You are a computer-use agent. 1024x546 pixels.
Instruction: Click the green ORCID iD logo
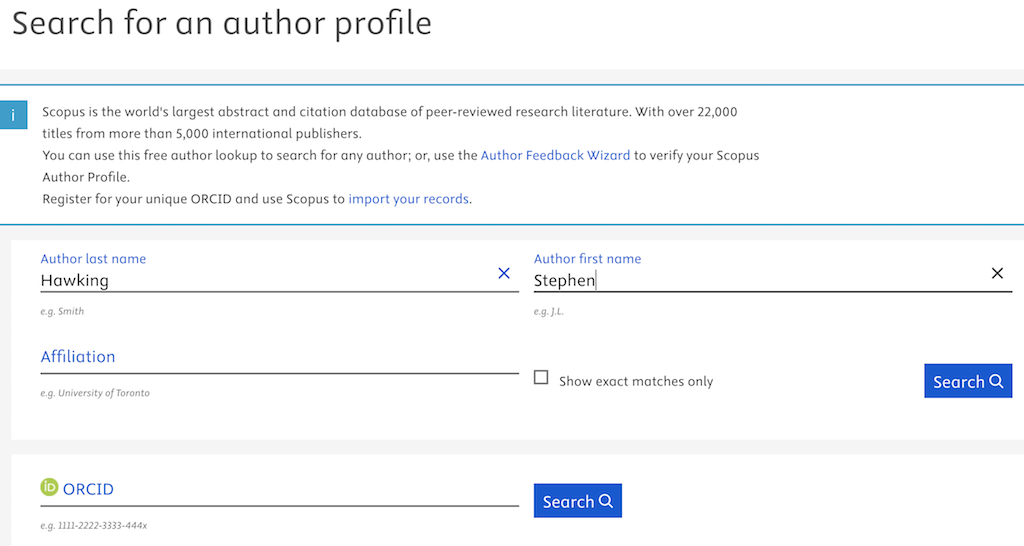pos(49,488)
